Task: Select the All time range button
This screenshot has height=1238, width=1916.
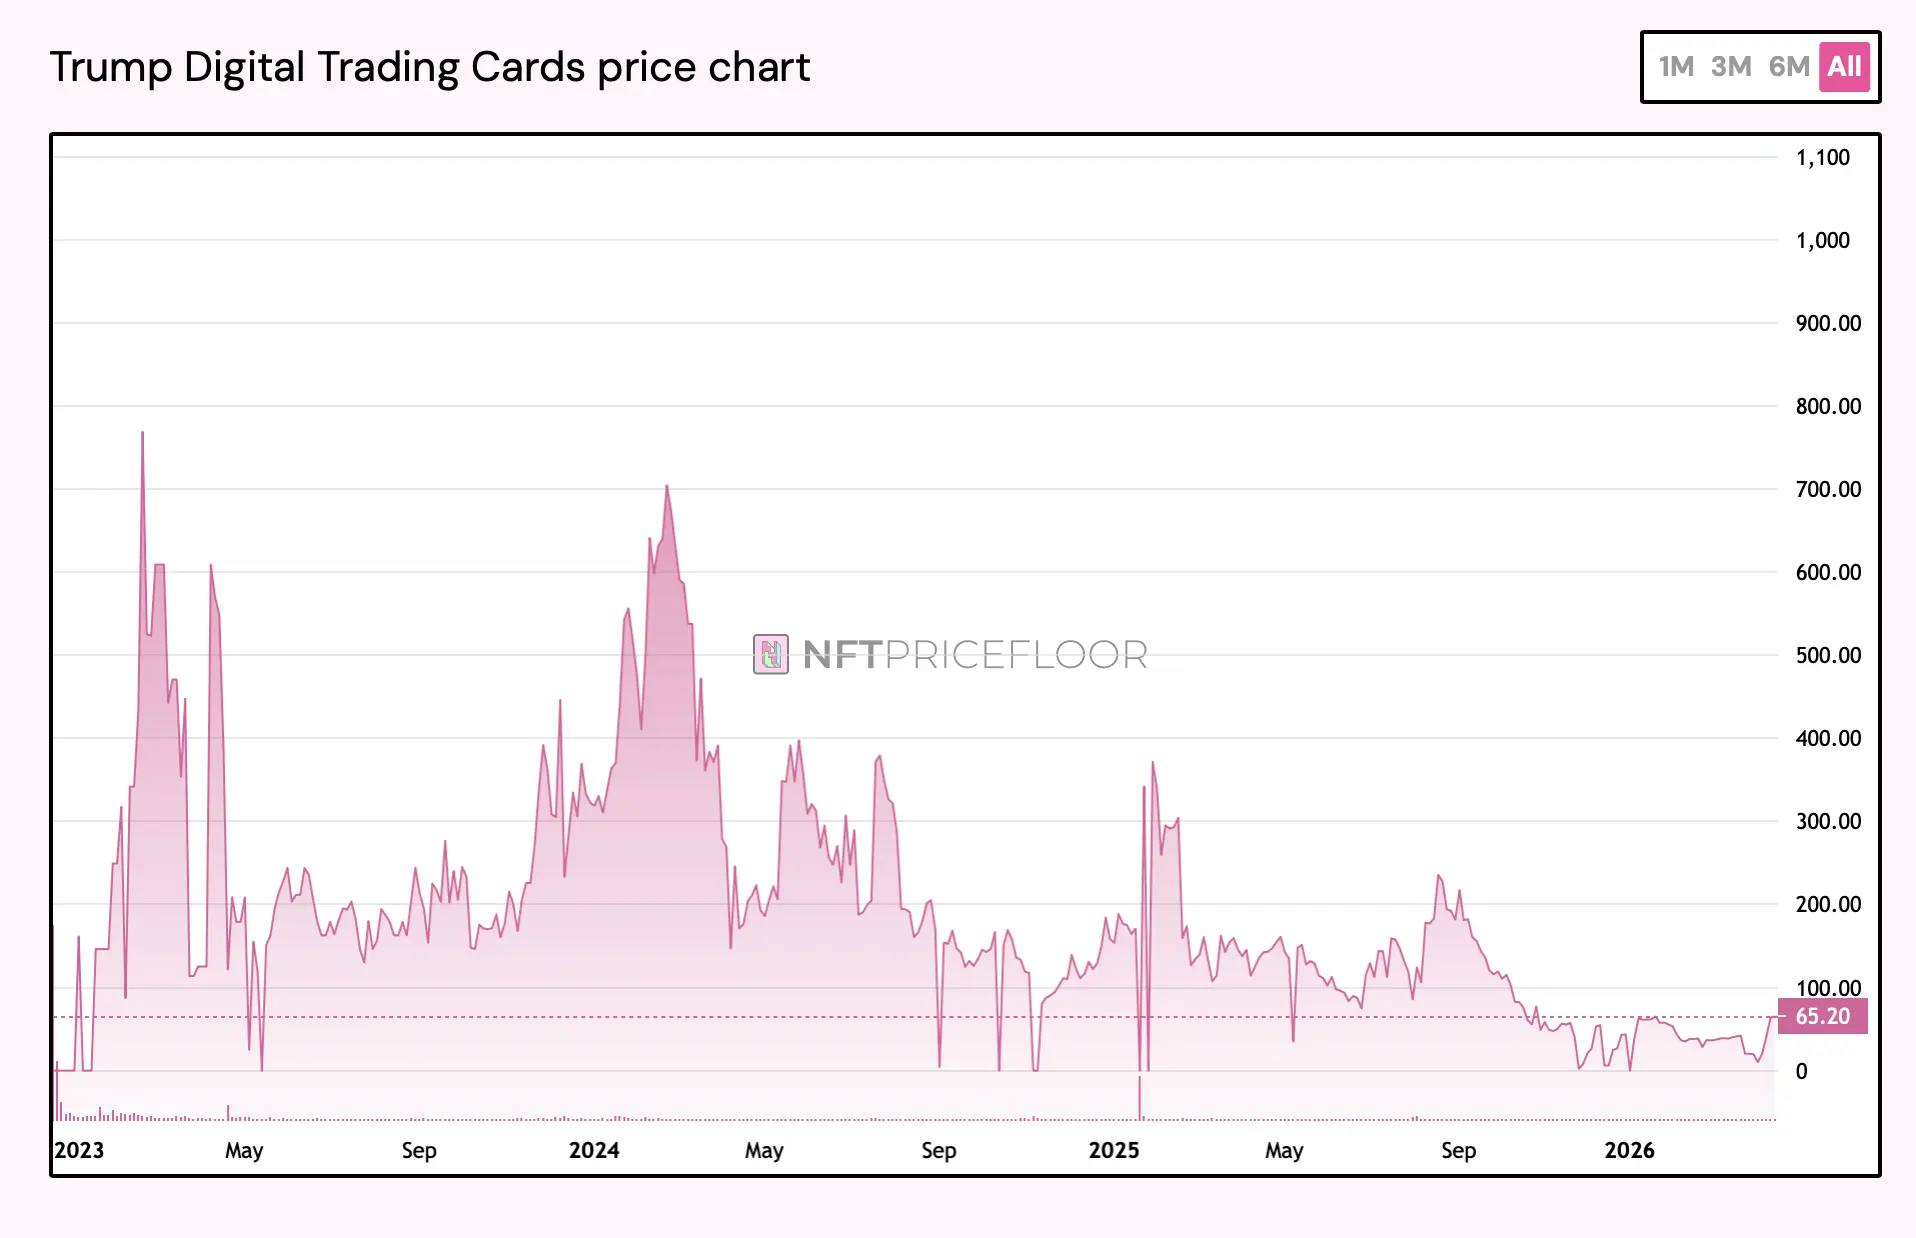Action: click(x=1844, y=67)
